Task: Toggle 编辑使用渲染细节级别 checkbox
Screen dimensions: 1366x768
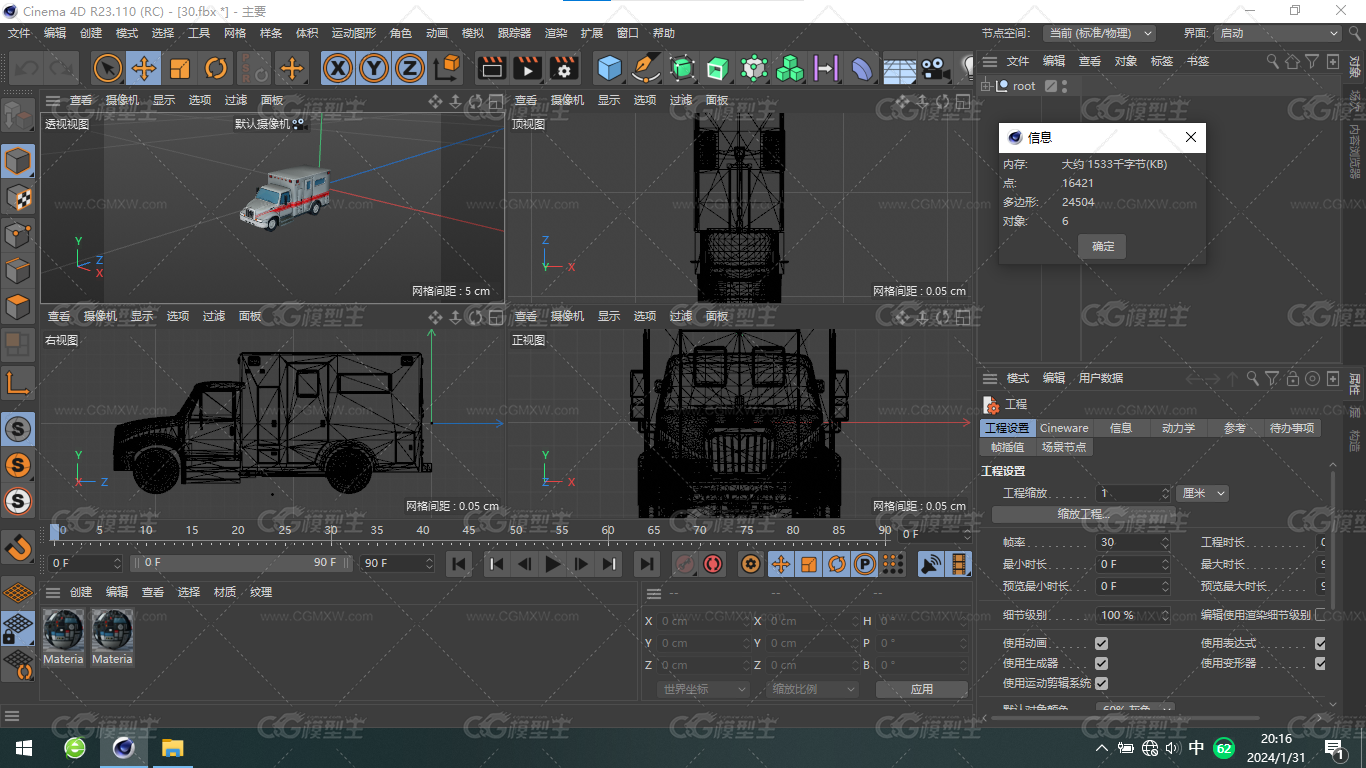Action: click(1320, 615)
